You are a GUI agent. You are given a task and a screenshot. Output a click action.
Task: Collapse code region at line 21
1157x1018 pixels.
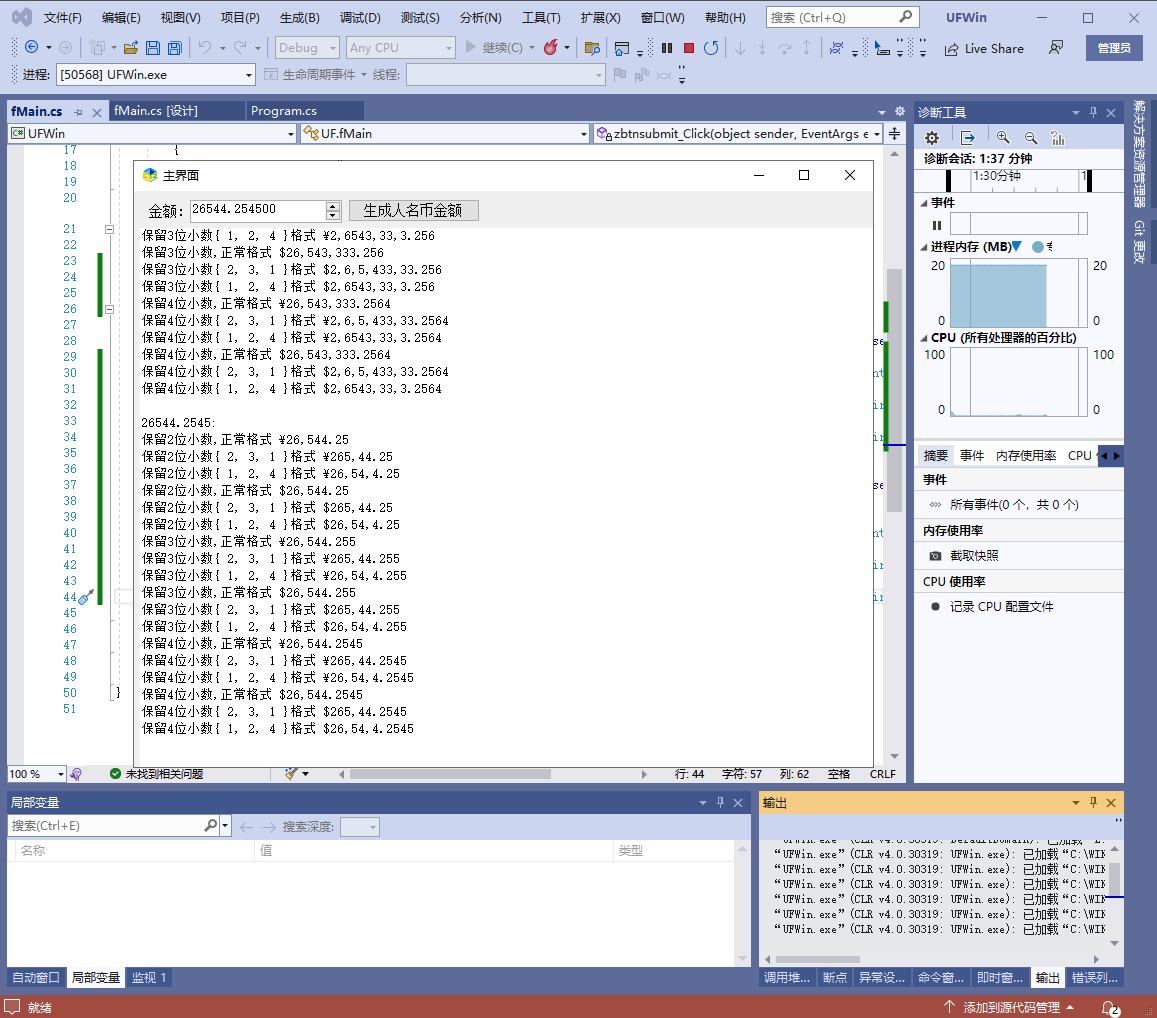pyautogui.click(x=109, y=229)
